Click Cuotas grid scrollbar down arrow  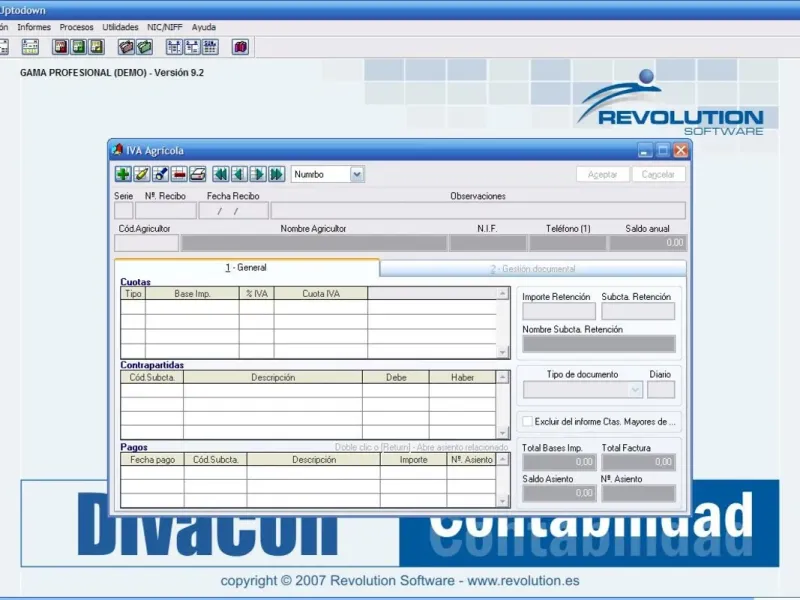[503, 352]
